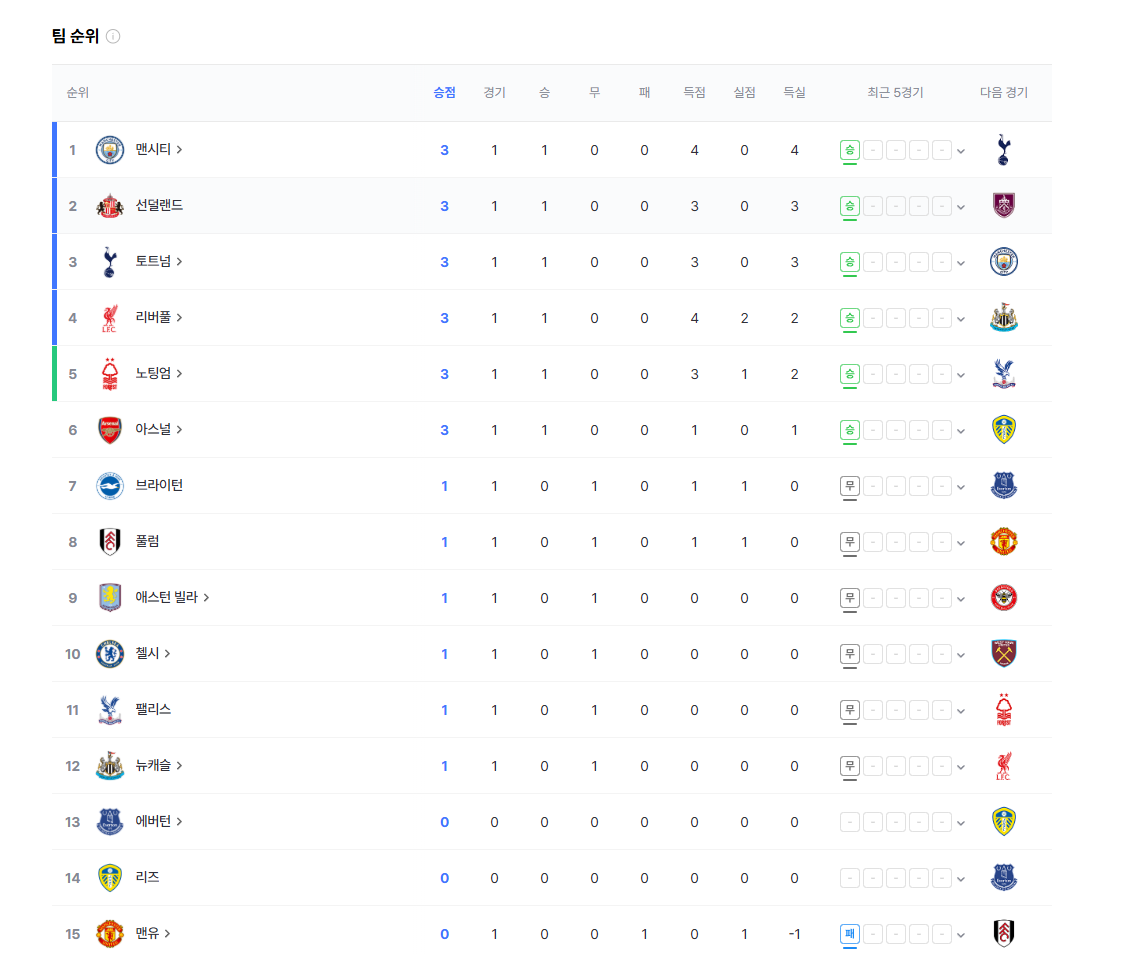Expand recent matches chevron for 리버풀

(961, 319)
